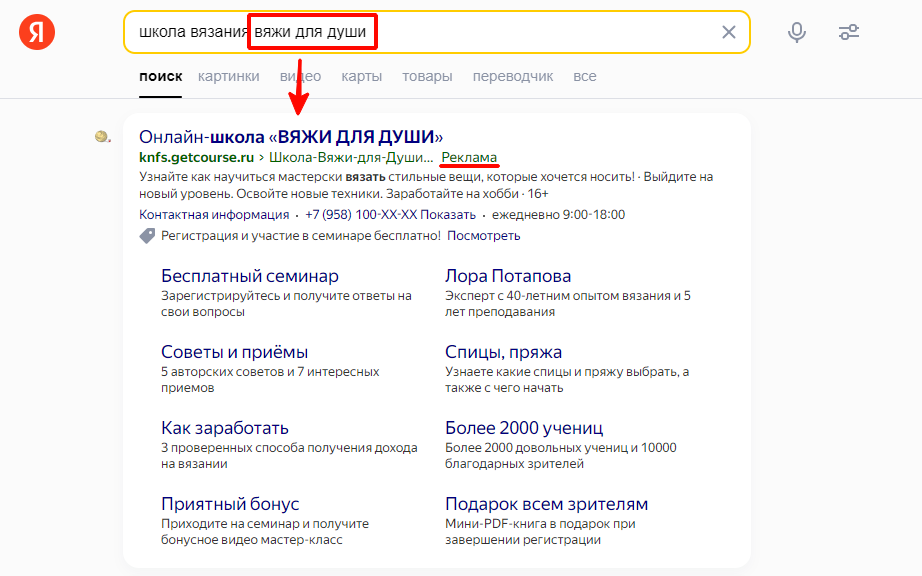Reveal the phone number with «Показать»
Viewport: 922px width, 576px height.
point(447,215)
